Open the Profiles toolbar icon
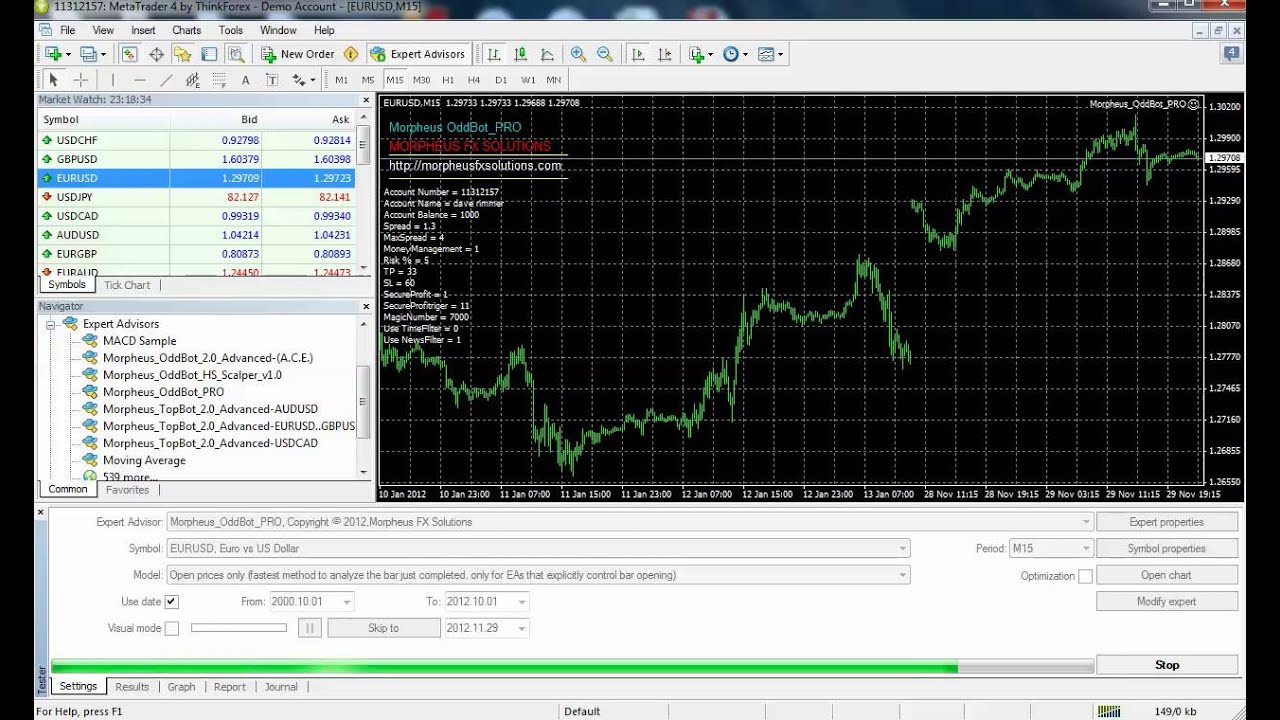Image resolution: width=1280 pixels, height=720 pixels. pyautogui.click(x=89, y=54)
